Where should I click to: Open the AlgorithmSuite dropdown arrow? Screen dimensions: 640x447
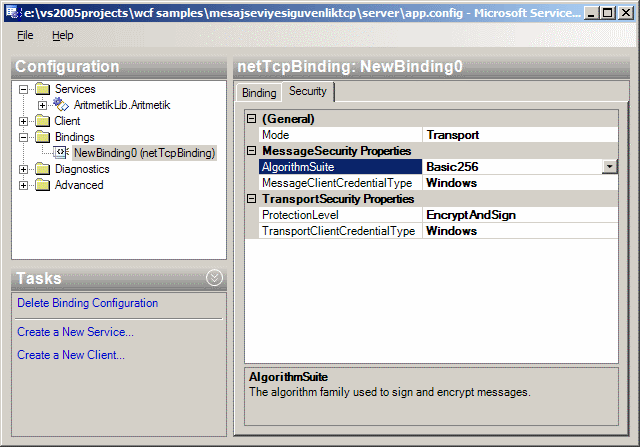click(x=609, y=167)
